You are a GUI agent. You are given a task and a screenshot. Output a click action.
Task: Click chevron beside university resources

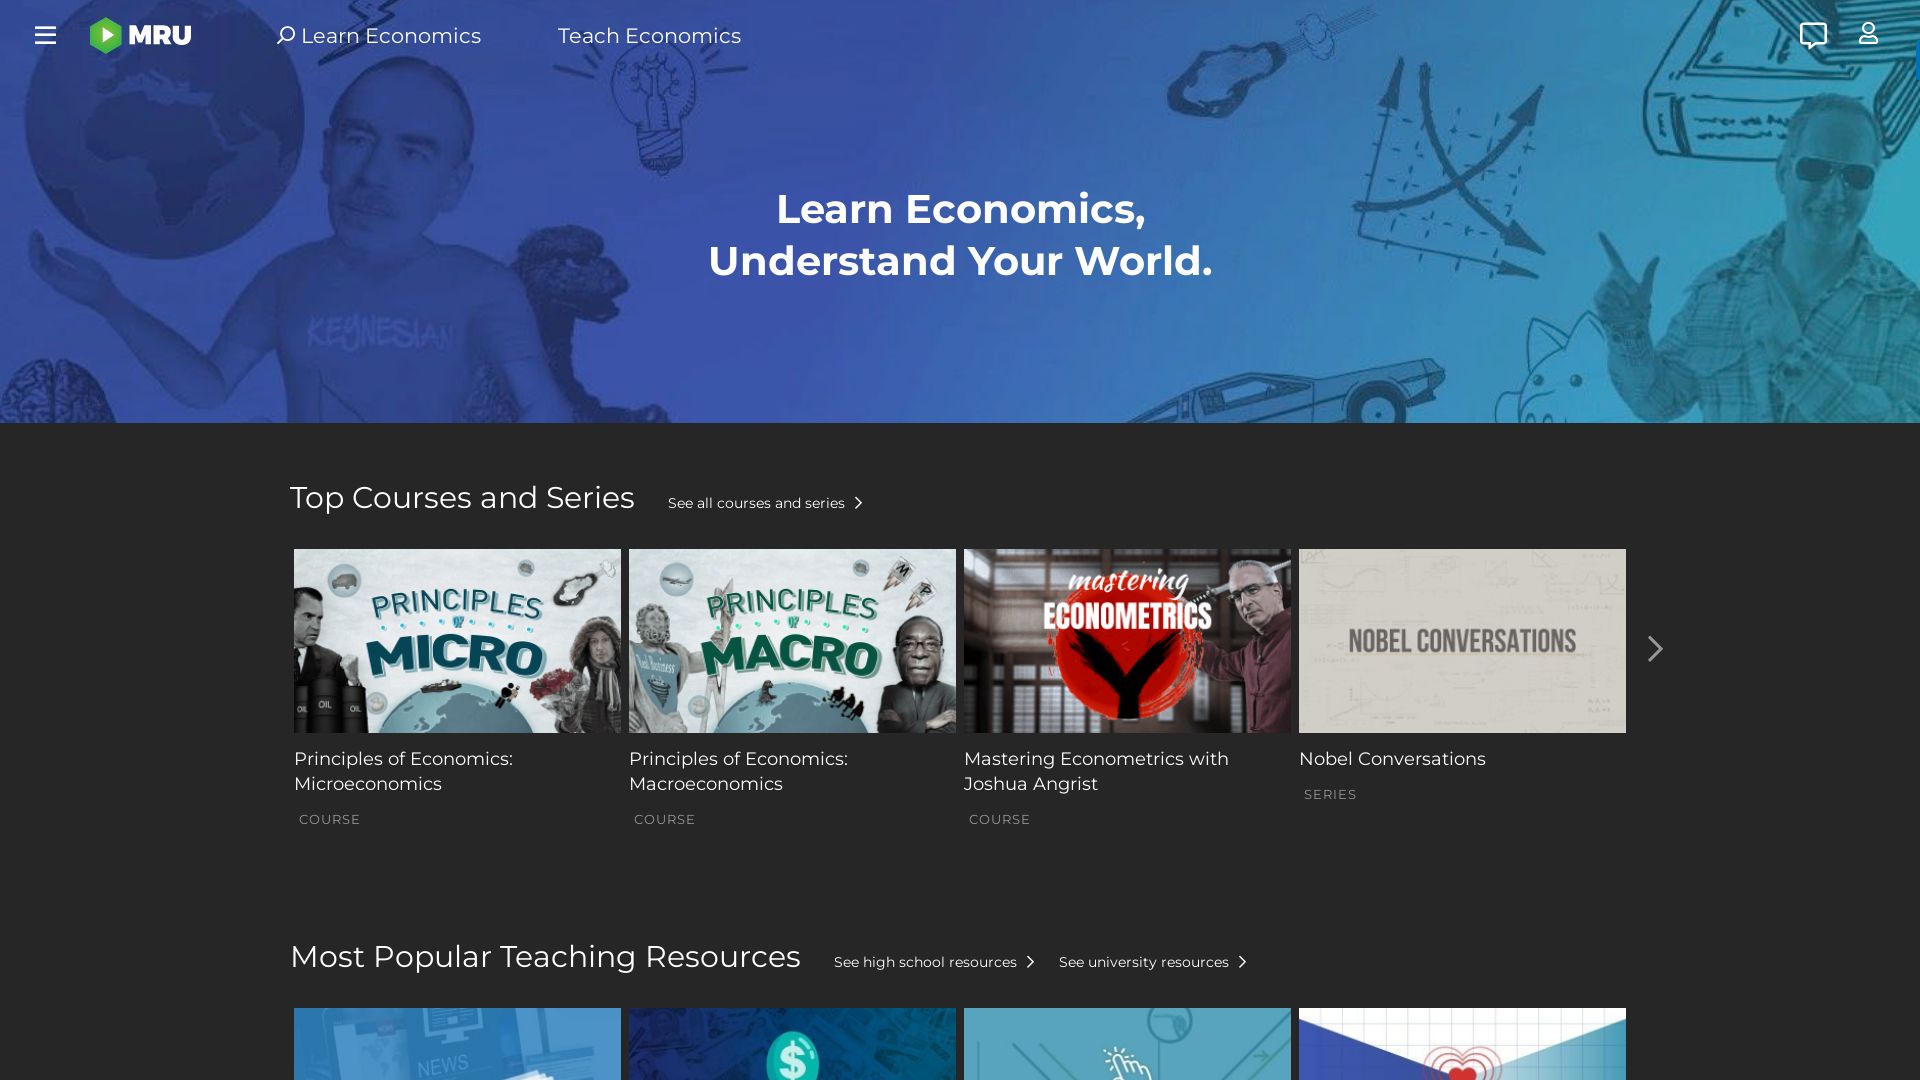tap(1242, 962)
